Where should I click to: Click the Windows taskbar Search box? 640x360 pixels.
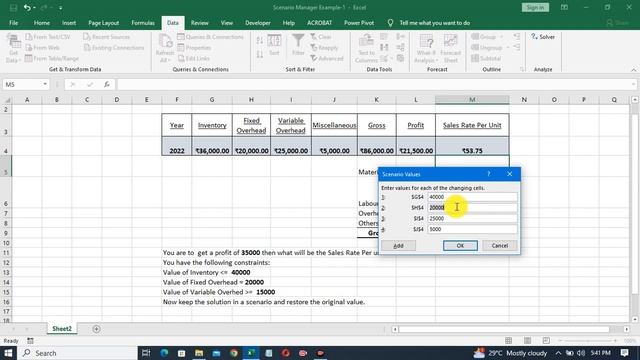[78, 353]
